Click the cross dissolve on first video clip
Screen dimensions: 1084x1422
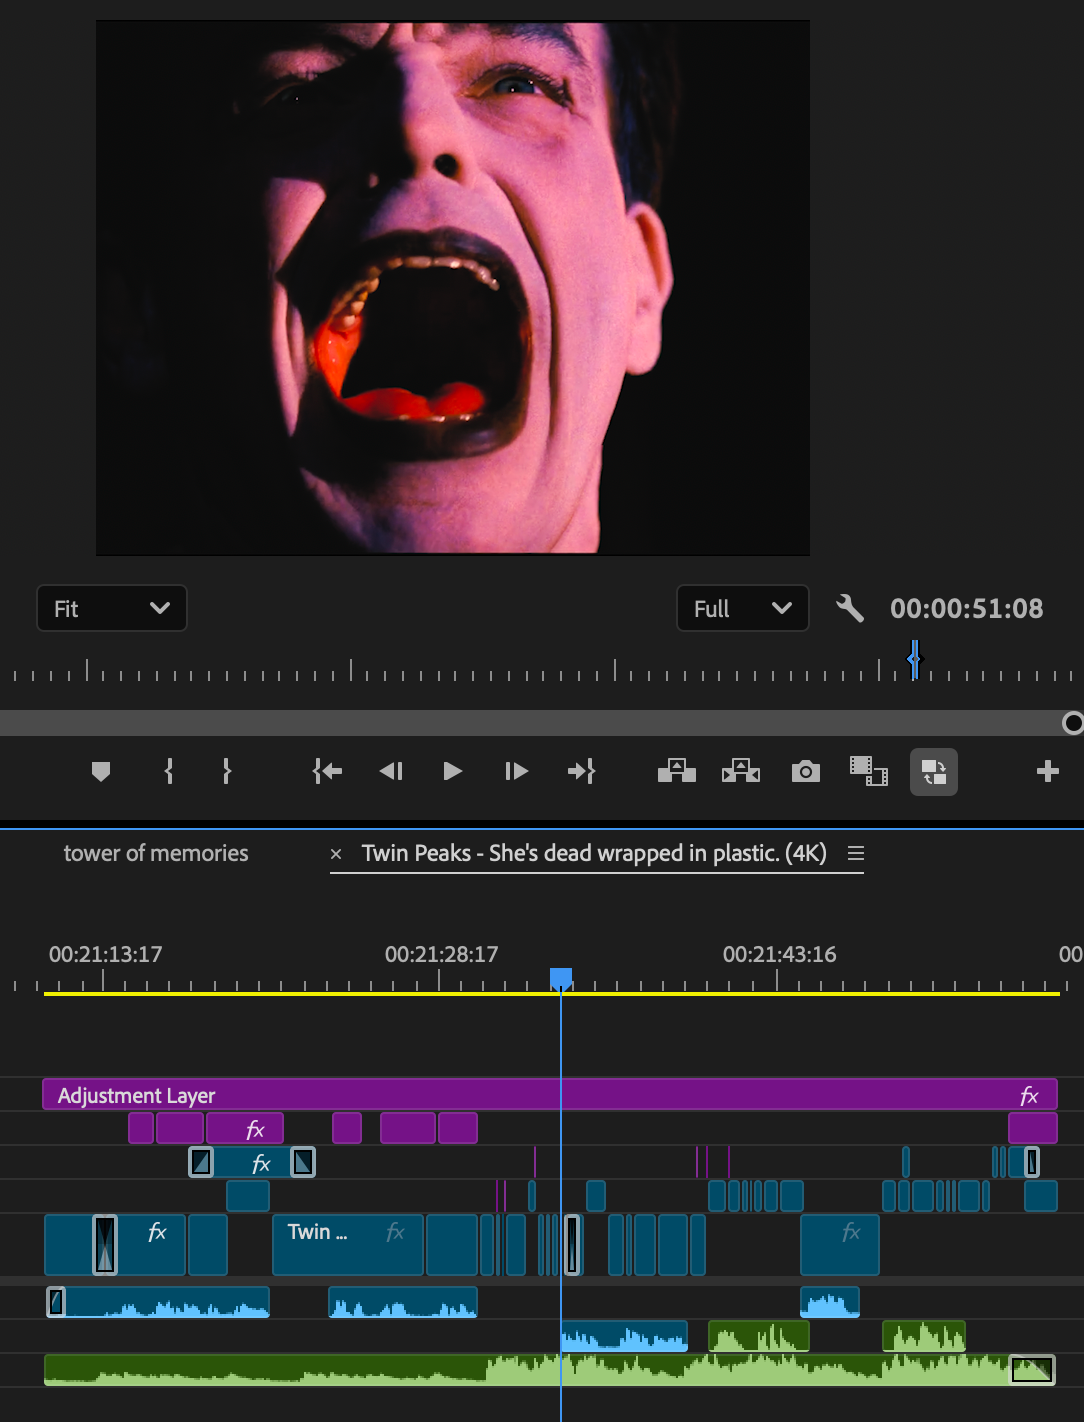pyautogui.click(x=105, y=1245)
